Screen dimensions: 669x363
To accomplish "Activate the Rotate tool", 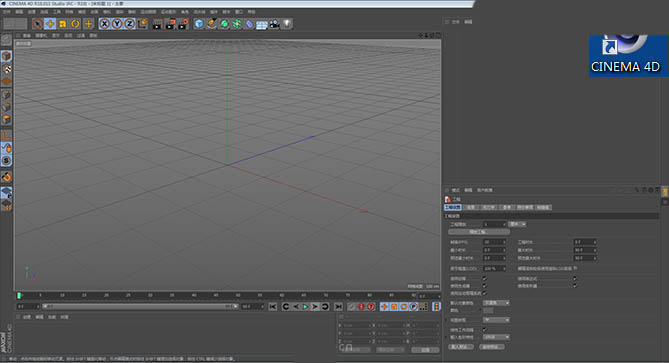I will coord(76,24).
